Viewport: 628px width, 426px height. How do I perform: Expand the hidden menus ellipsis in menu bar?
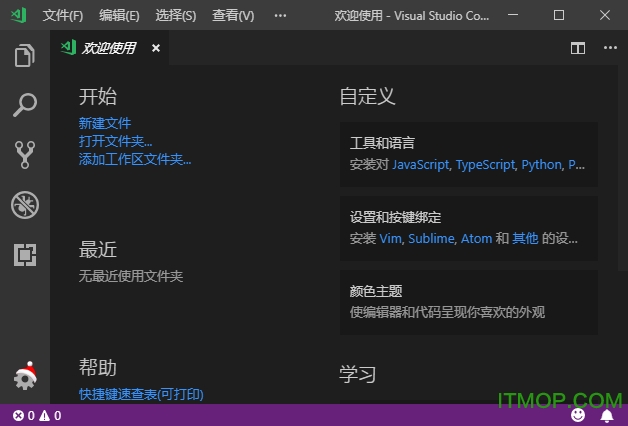point(280,16)
